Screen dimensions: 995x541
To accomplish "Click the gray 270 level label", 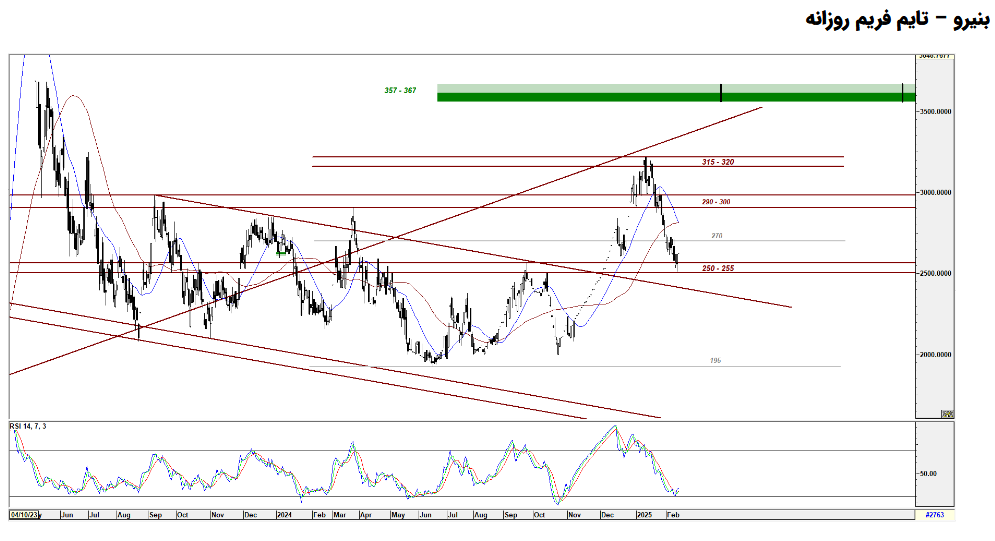I will click(716, 236).
